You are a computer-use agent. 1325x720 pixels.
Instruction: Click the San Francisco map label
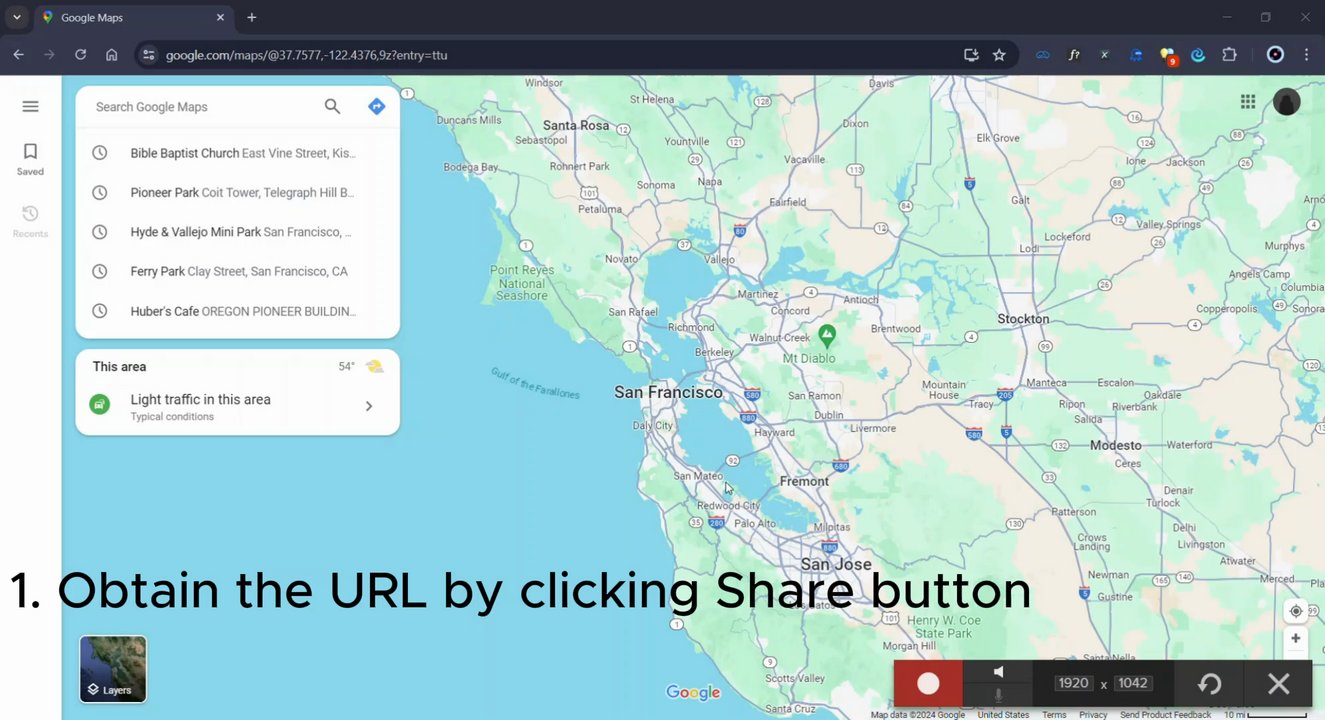[x=668, y=393]
